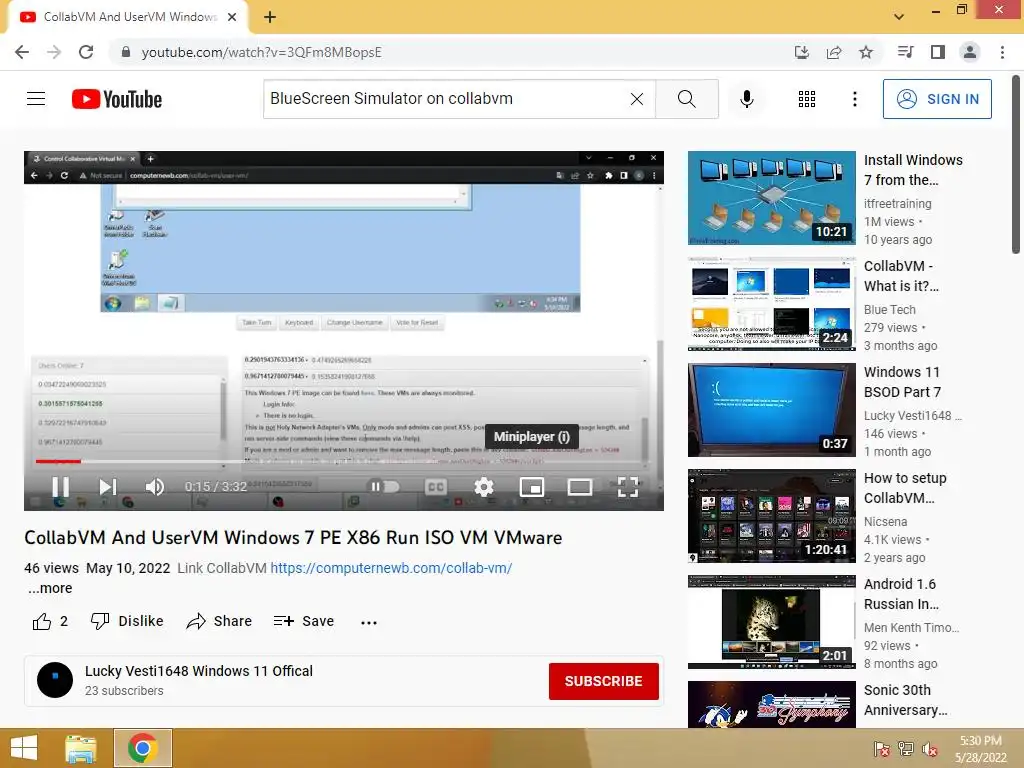Share the video
Screen dimensions: 1024x768
click(x=219, y=621)
